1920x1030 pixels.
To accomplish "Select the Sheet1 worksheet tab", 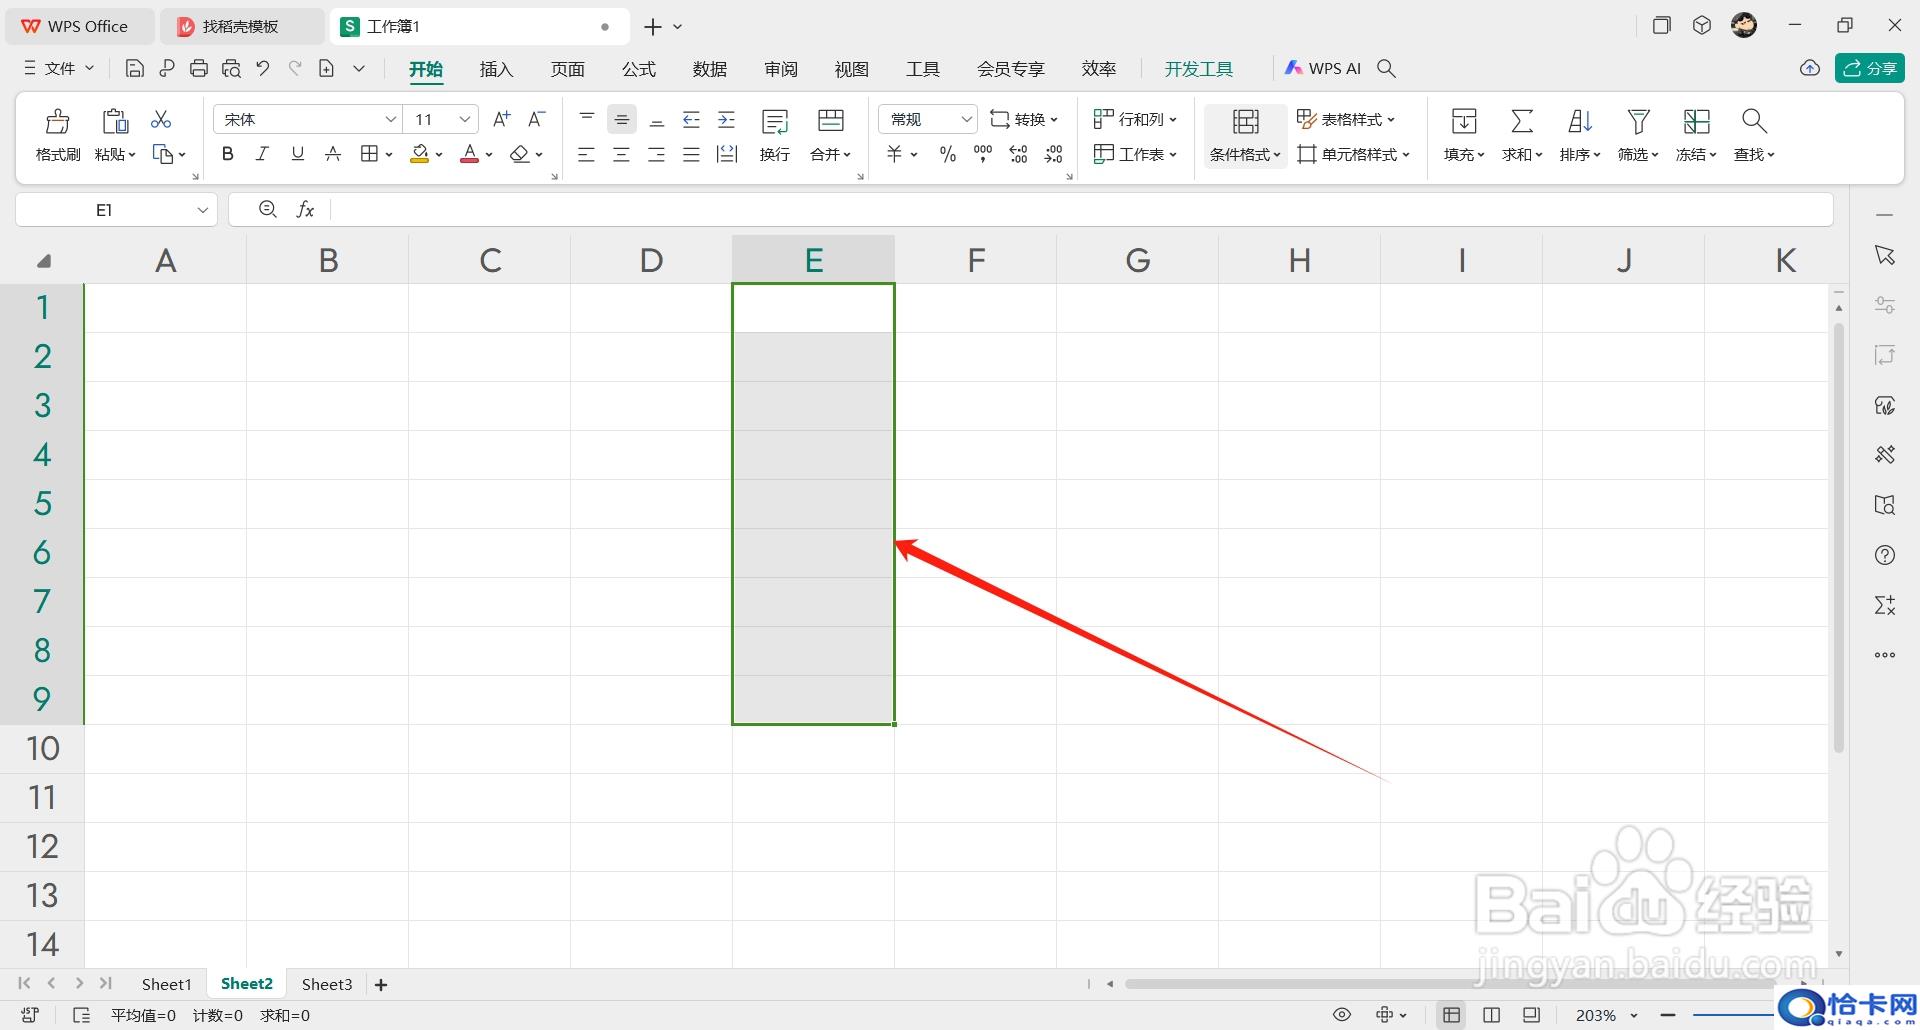I will pyautogui.click(x=166, y=984).
